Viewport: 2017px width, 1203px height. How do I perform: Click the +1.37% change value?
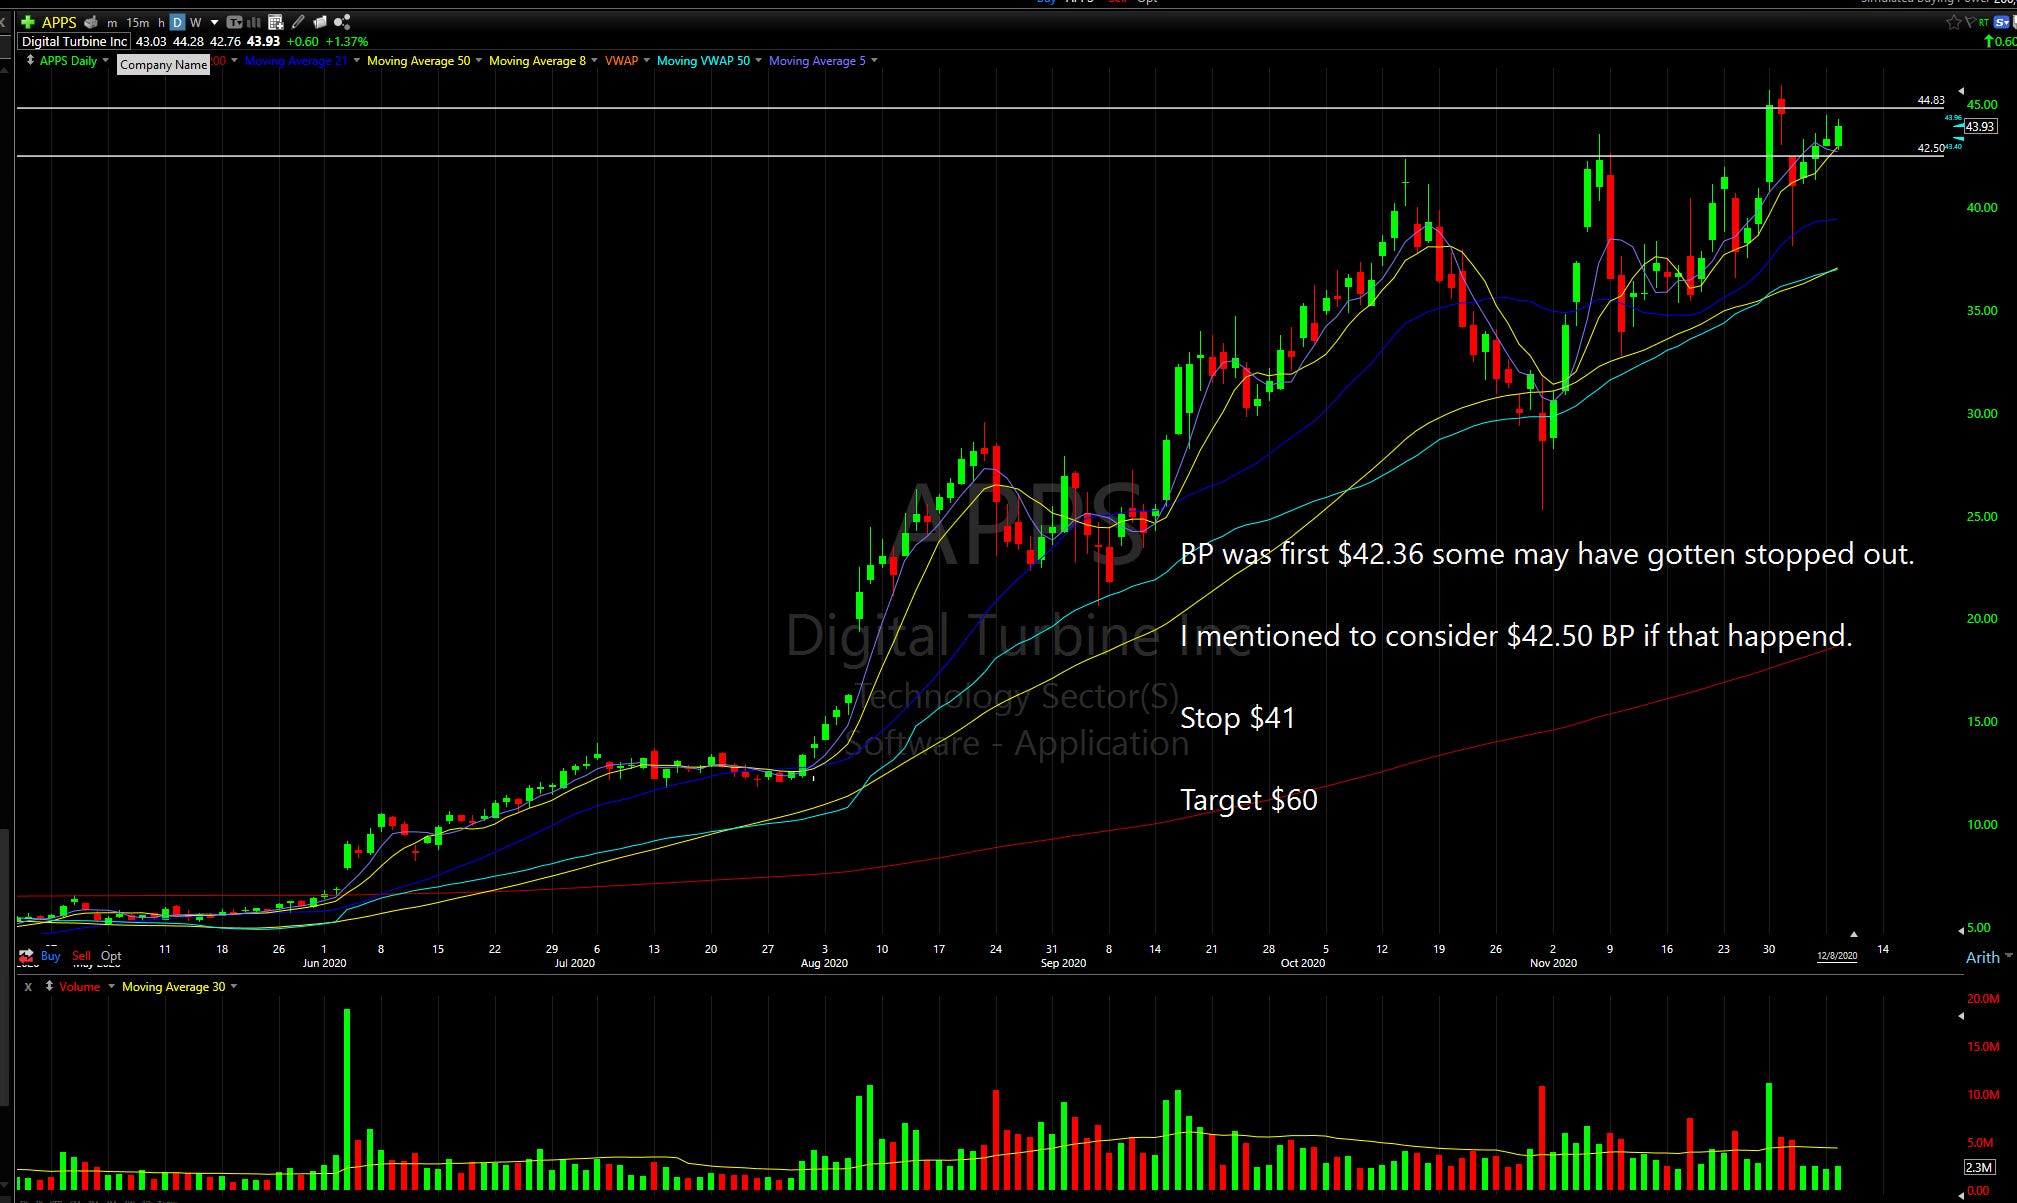[347, 41]
